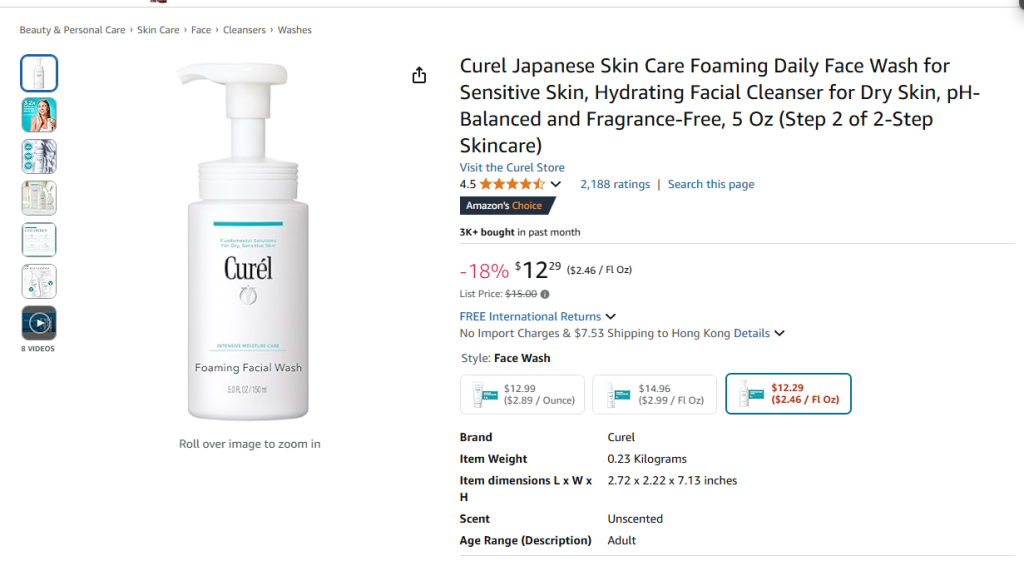Click the star rating icons

pyautogui.click(x=512, y=185)
